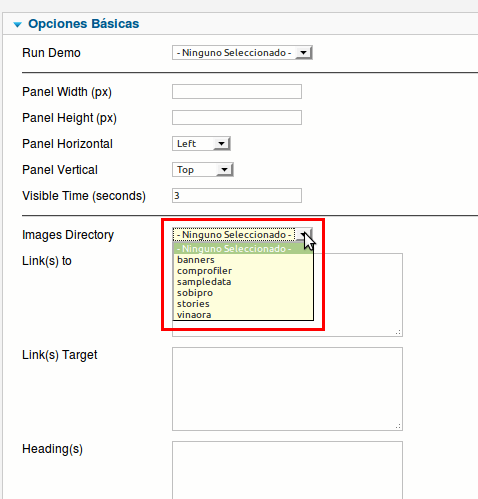Click the Panel Height input field
The height and width of the screenshot is (499, 478).
tap(237, 117)
